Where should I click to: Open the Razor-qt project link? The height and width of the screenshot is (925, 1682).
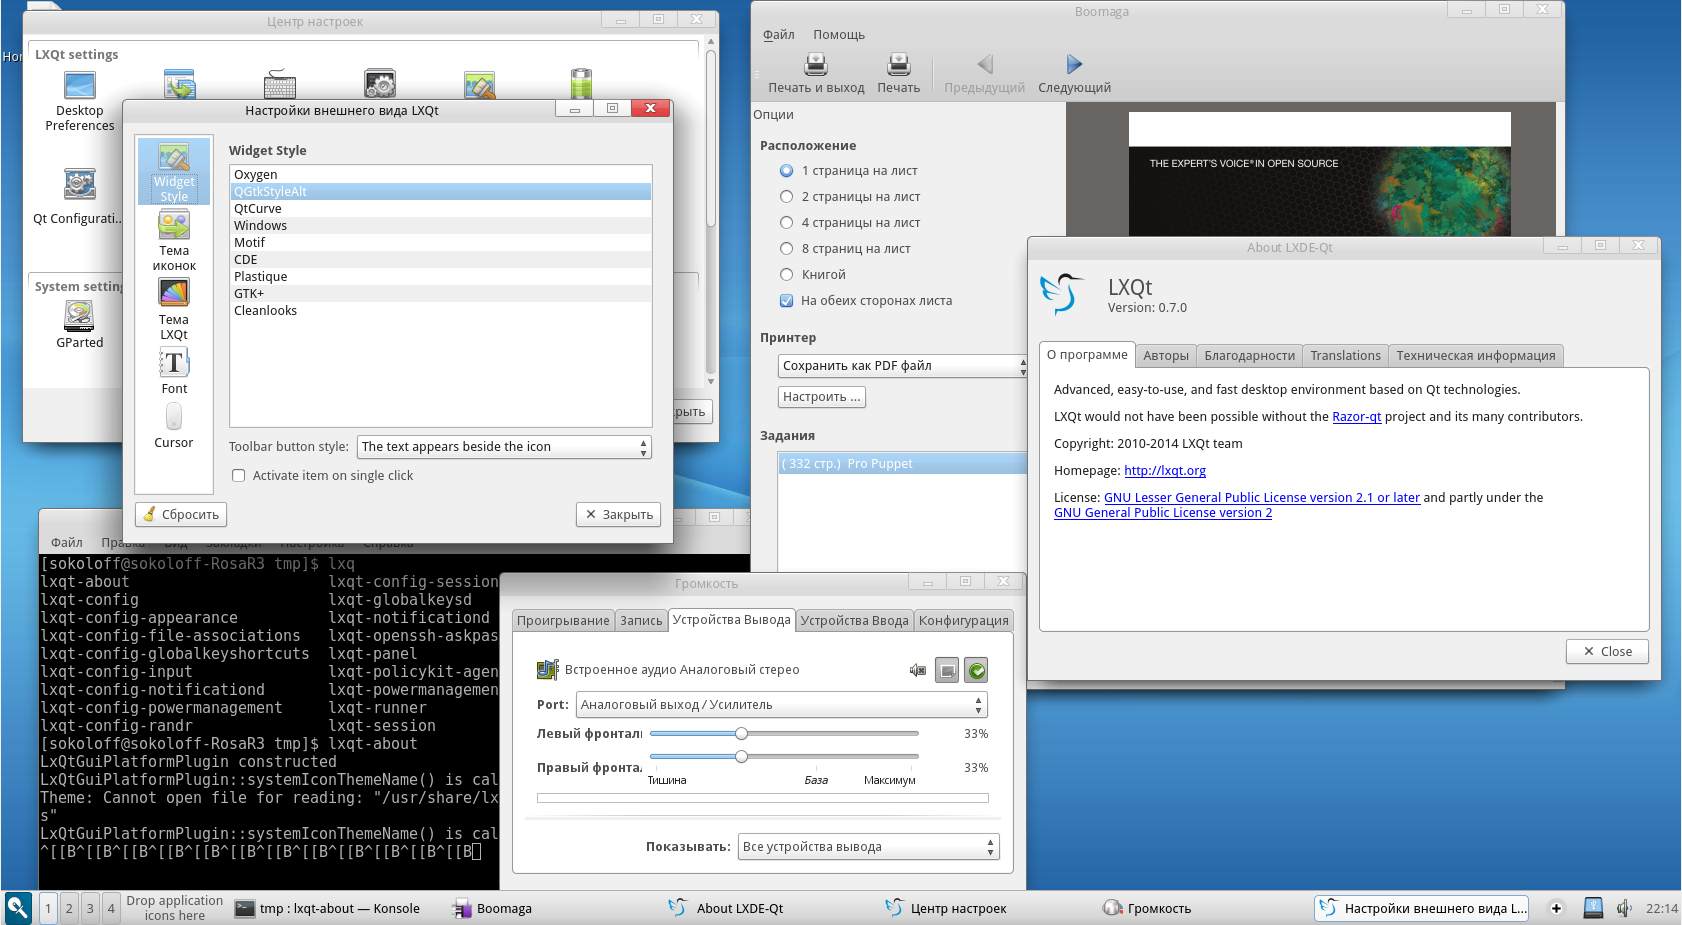tap(1356, 417)
